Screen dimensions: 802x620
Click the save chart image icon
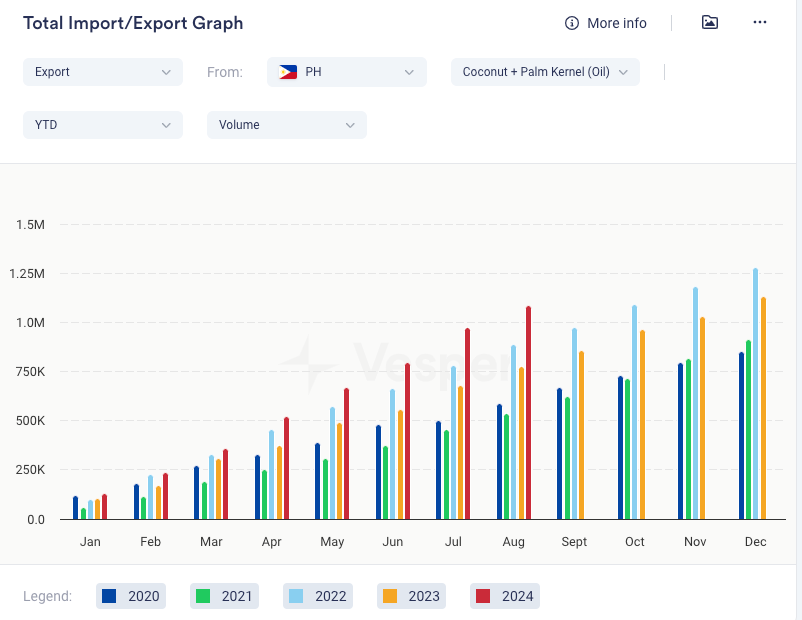[710, 22]
